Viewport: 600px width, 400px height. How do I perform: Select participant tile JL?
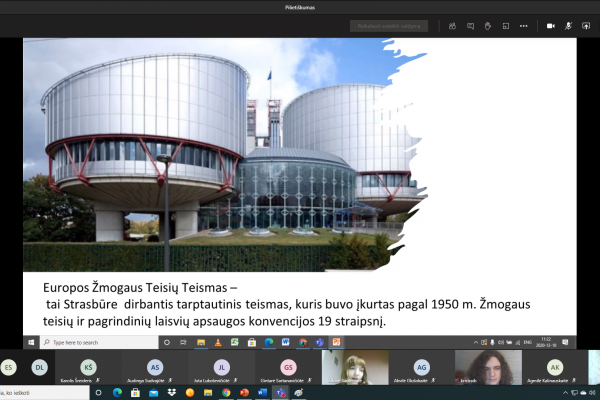coord(222,367)
